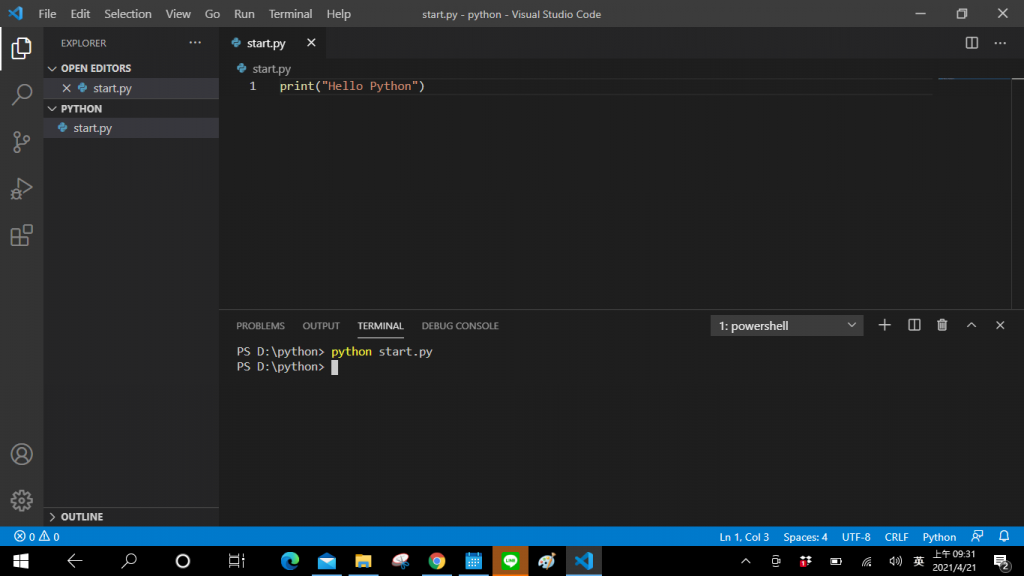Viewport: 1024px width, 576px height.
Task: Open Task View on the taskbar
Action: (x=236, y=561)
